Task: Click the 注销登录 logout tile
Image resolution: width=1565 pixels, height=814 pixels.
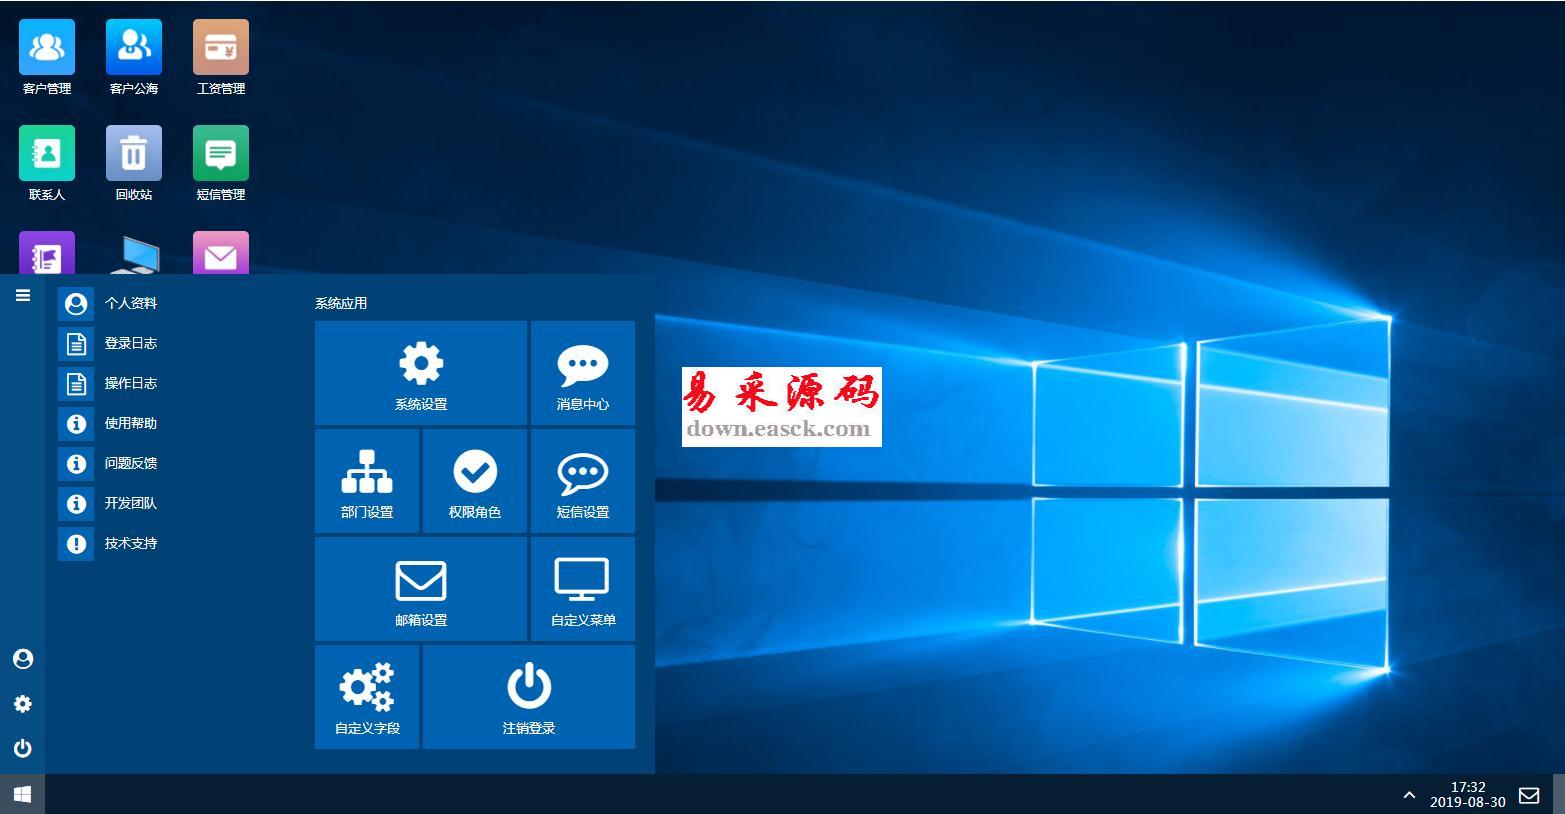Action: click(529, 697)
